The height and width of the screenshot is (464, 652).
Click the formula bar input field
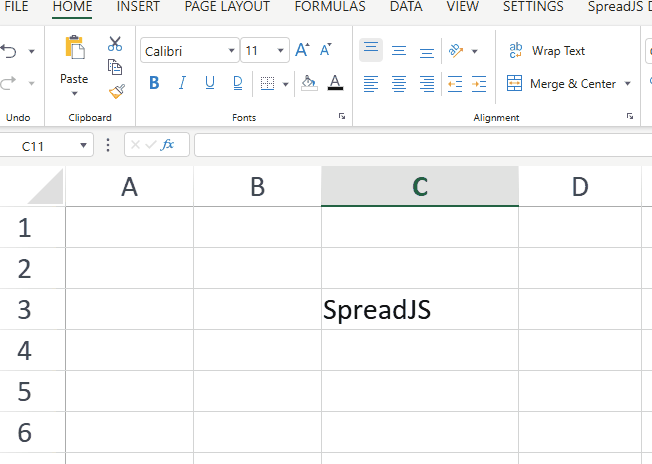pos(423,145)
